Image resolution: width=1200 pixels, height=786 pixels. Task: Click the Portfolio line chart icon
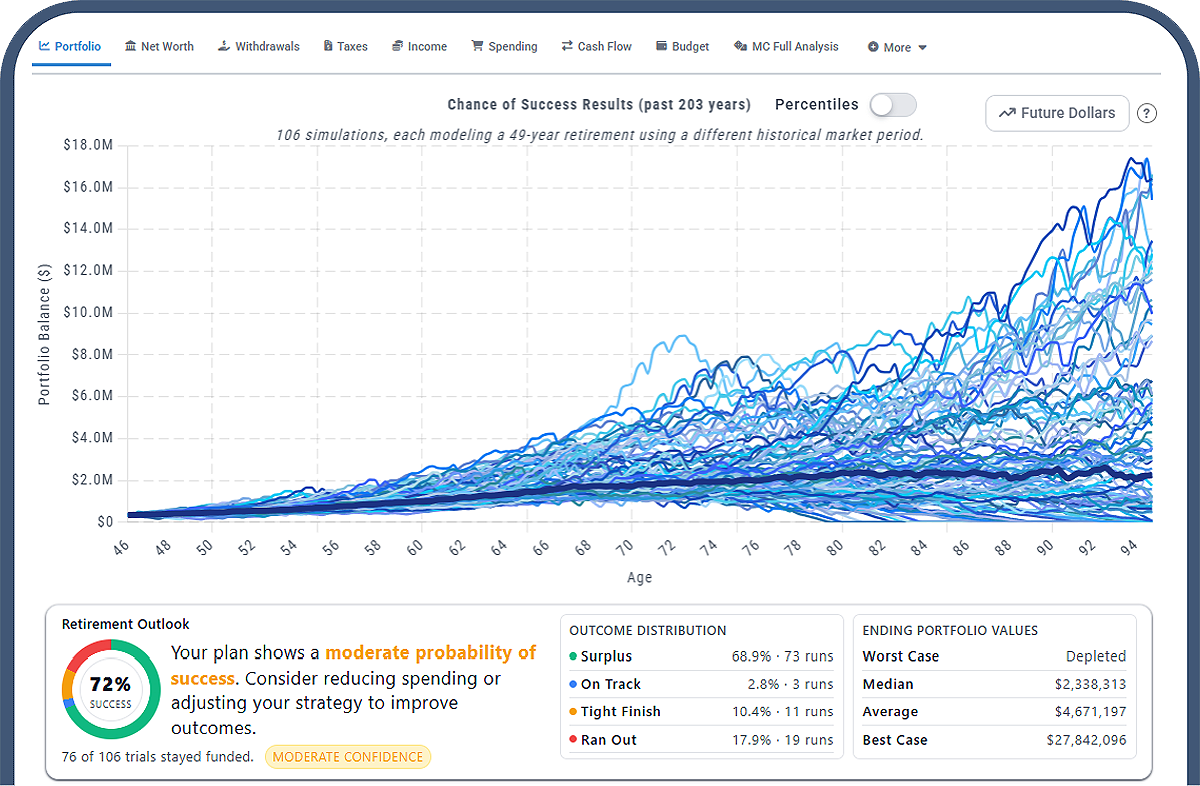pos(46,46)
